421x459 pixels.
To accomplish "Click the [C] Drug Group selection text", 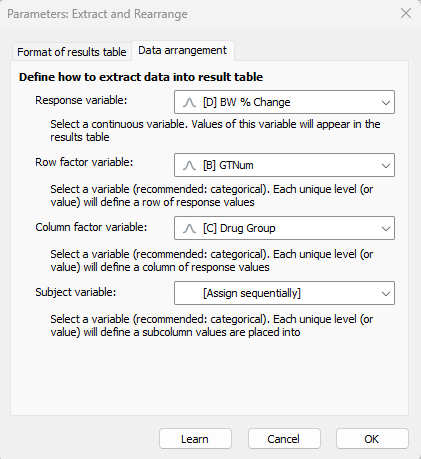I will pos(239,228).
